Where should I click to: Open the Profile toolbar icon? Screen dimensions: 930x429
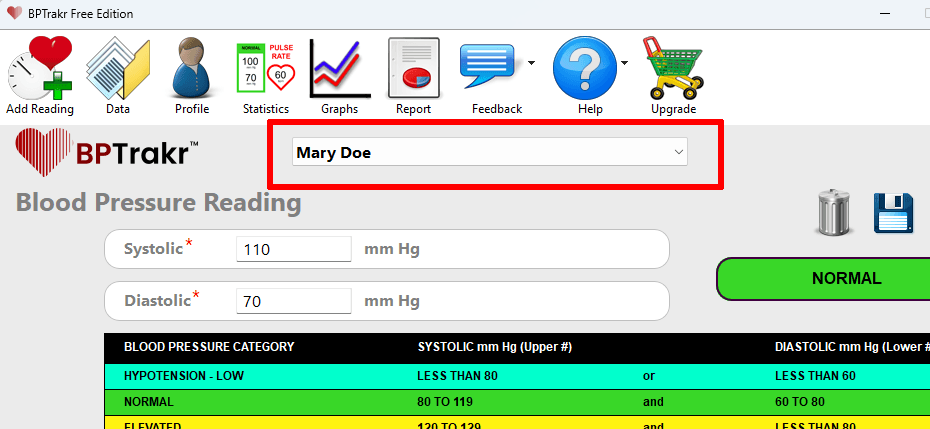tap(191, 72)
